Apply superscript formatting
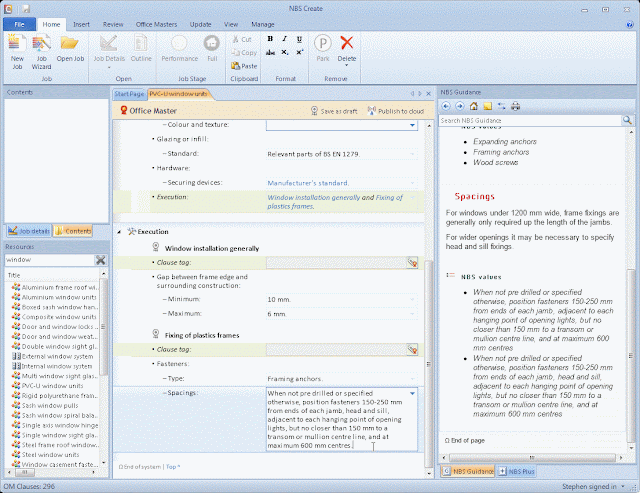640x493 pixels. (299, 52)
